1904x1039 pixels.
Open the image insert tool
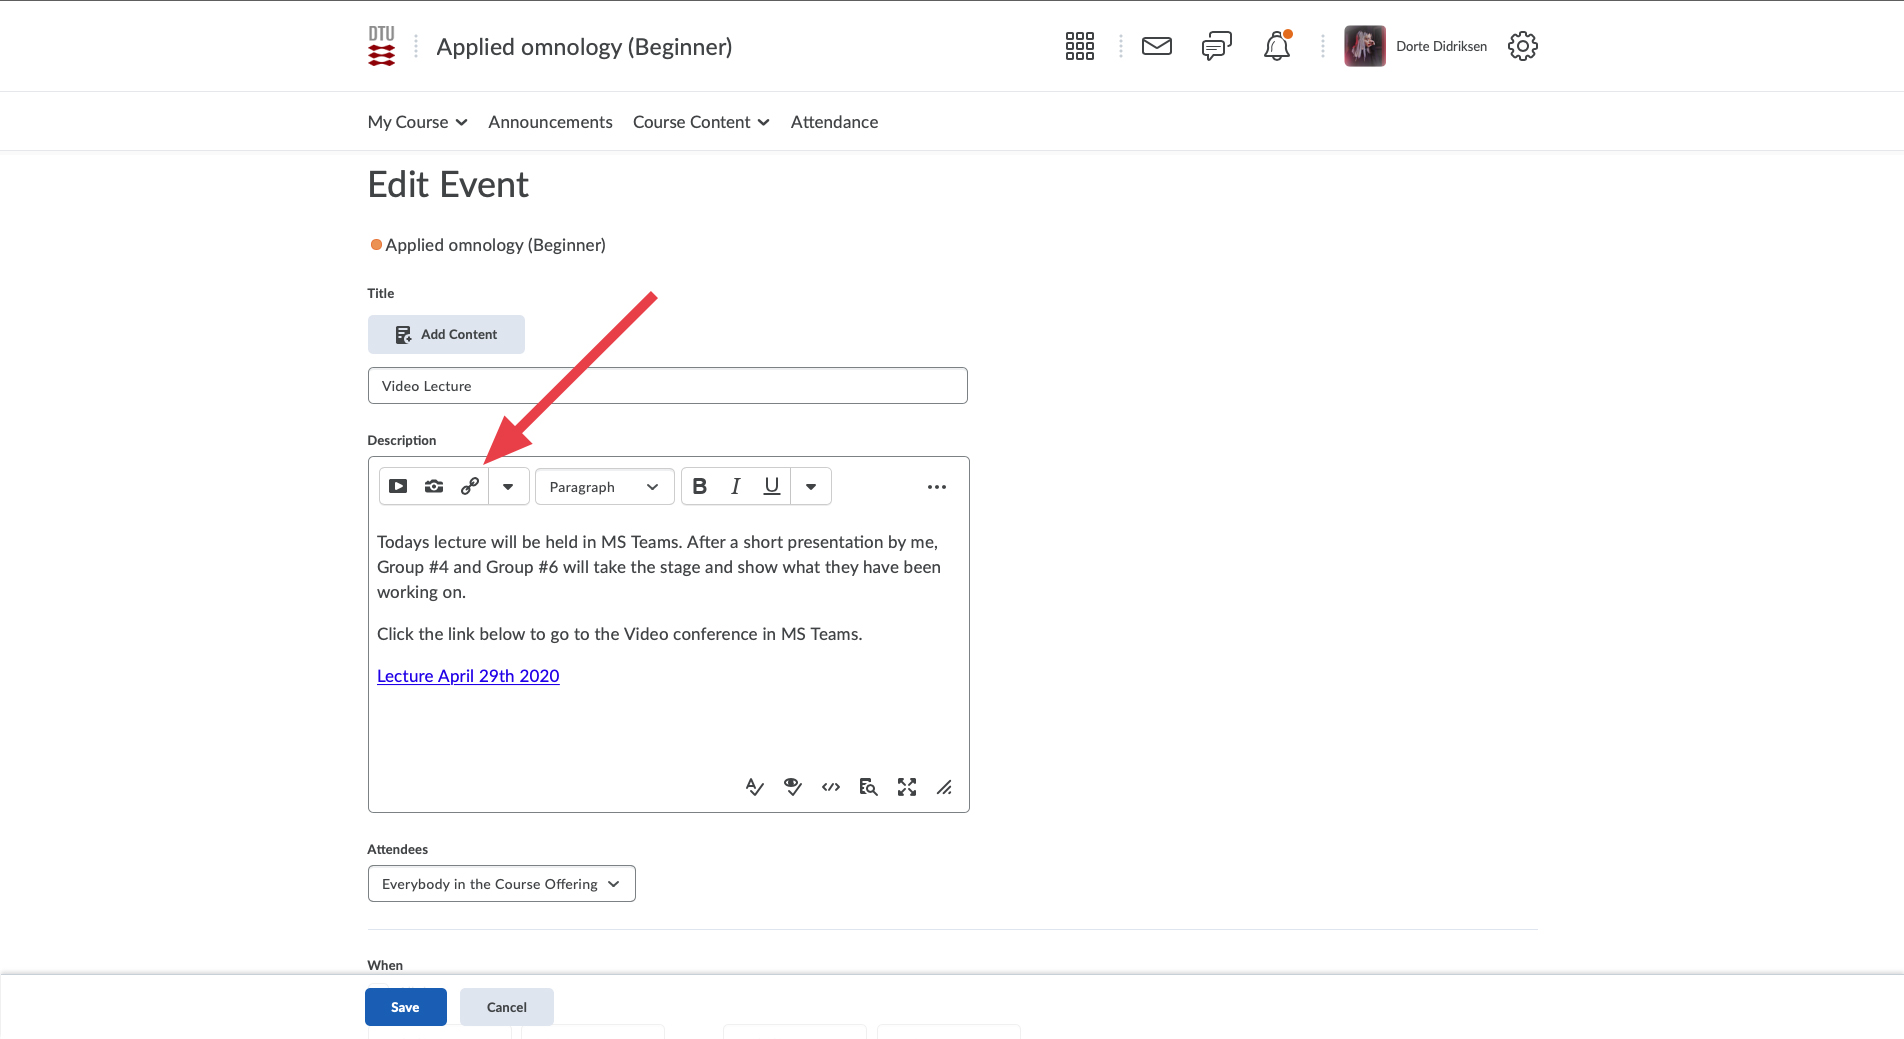434,486
